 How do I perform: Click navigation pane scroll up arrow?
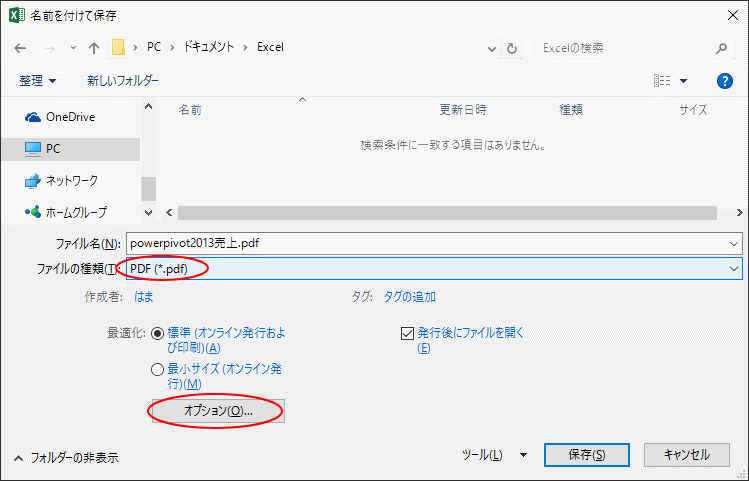(x=149, y=107)
